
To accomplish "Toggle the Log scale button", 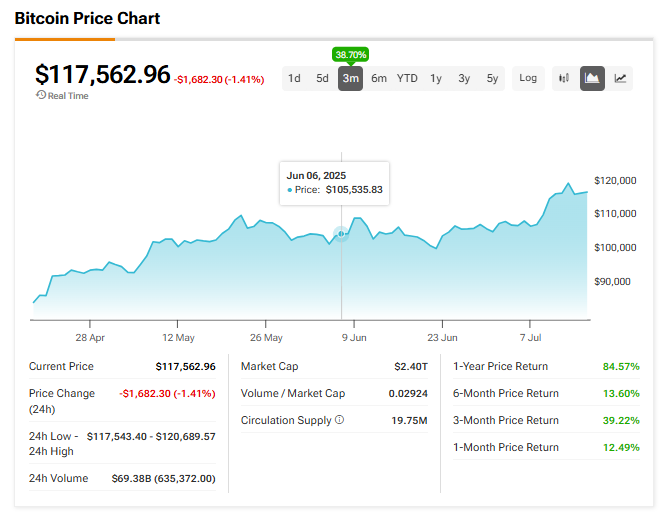I will 528,78.
